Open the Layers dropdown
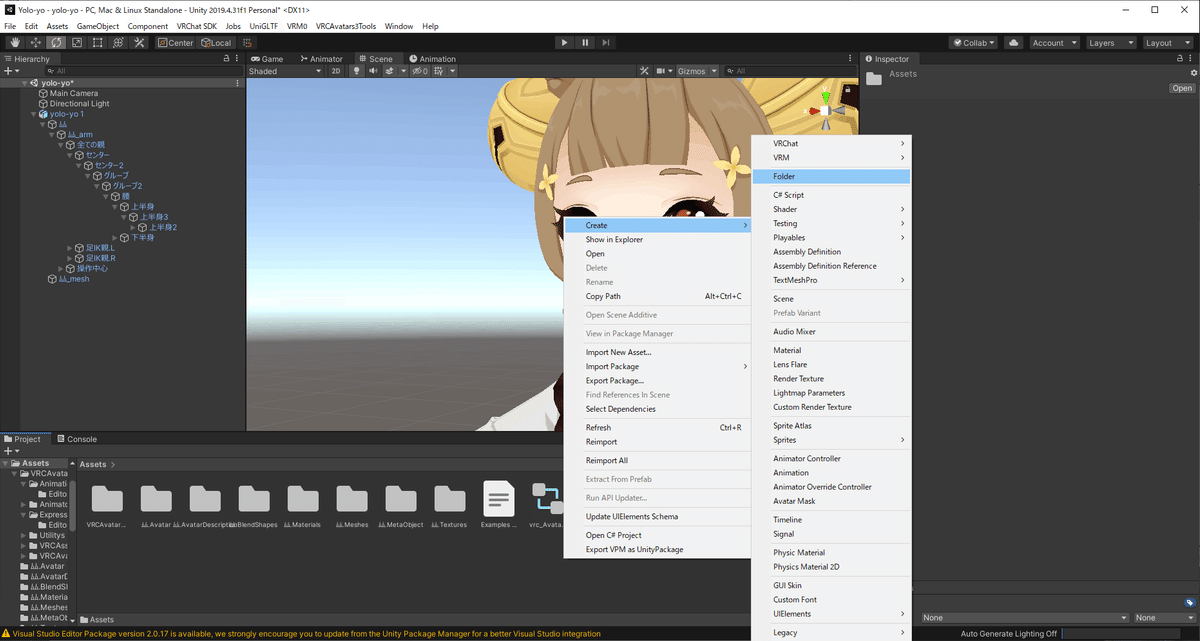The width and height of the screenshot is (1200, 641). 1111,43
